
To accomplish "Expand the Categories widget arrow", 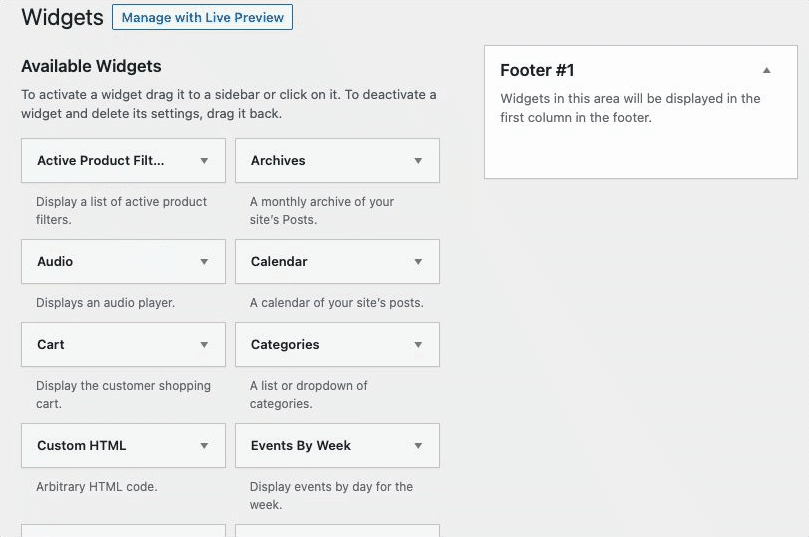I will 418,345.
